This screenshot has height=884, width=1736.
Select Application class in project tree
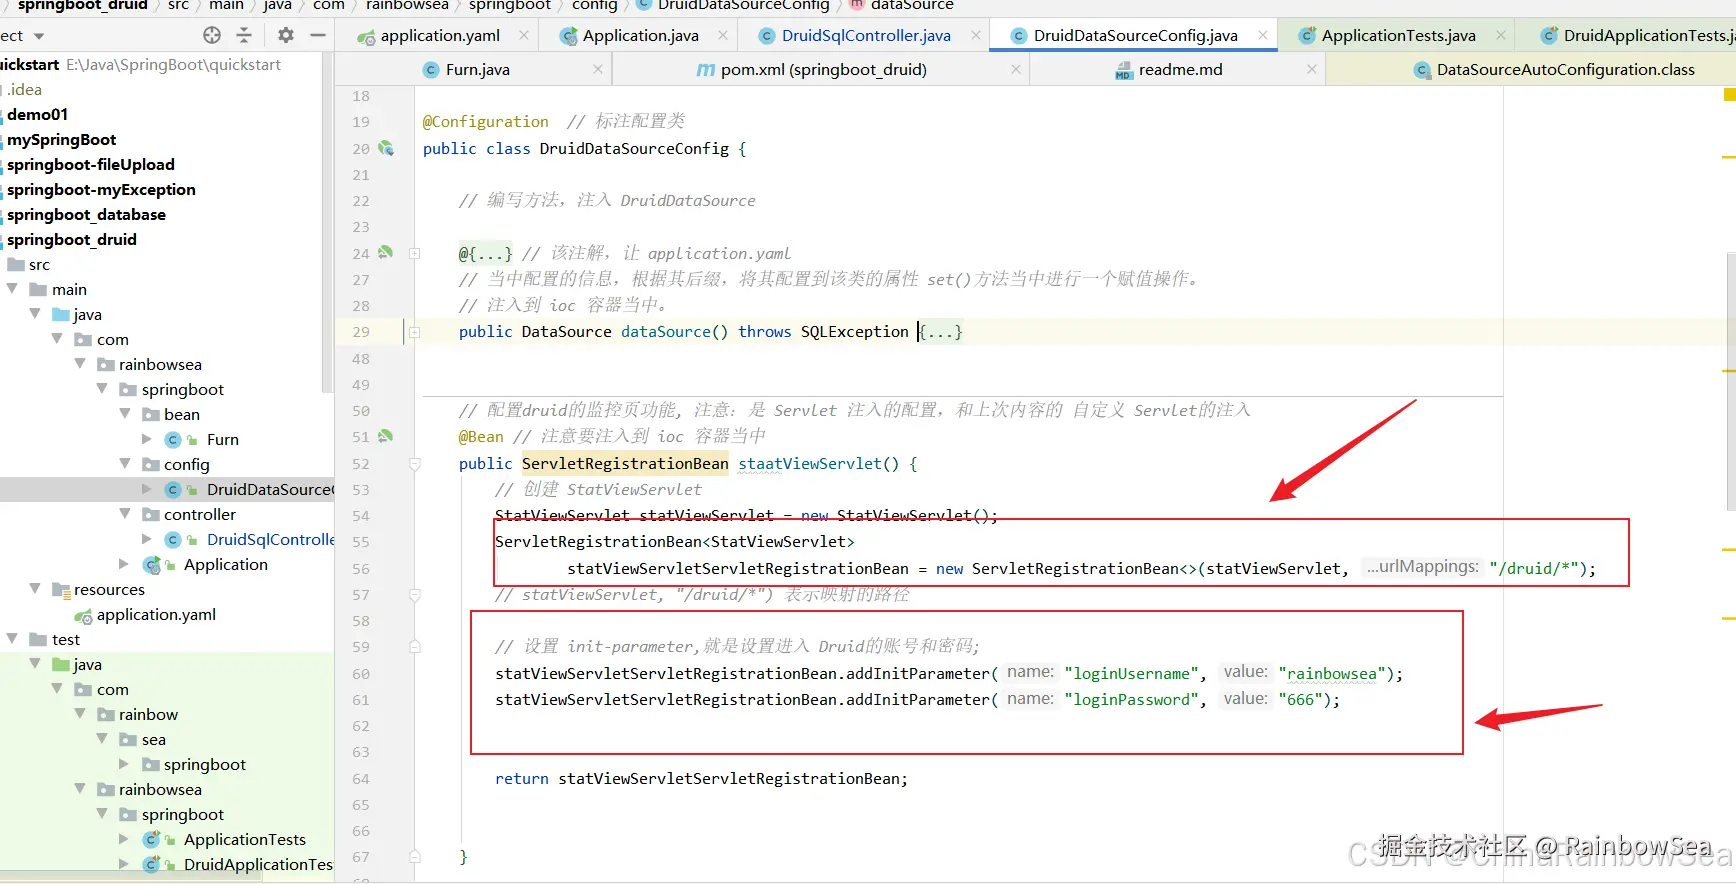click(225, 564)
